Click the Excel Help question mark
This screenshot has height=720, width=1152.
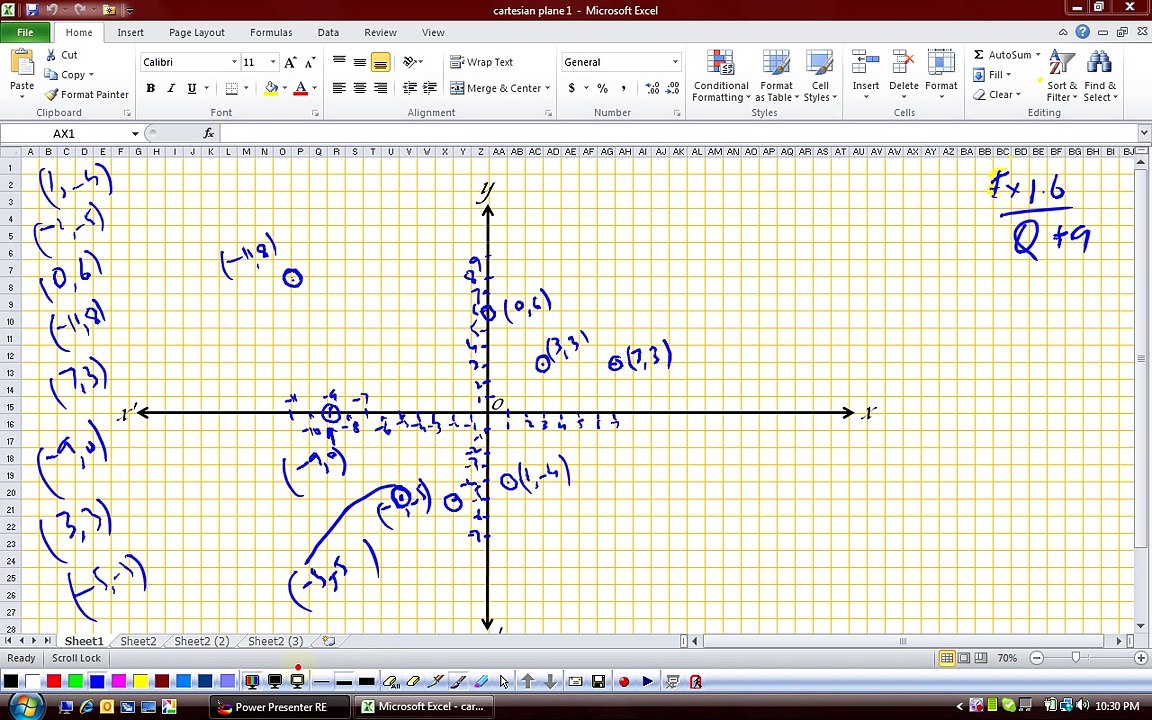[1083, 32]
